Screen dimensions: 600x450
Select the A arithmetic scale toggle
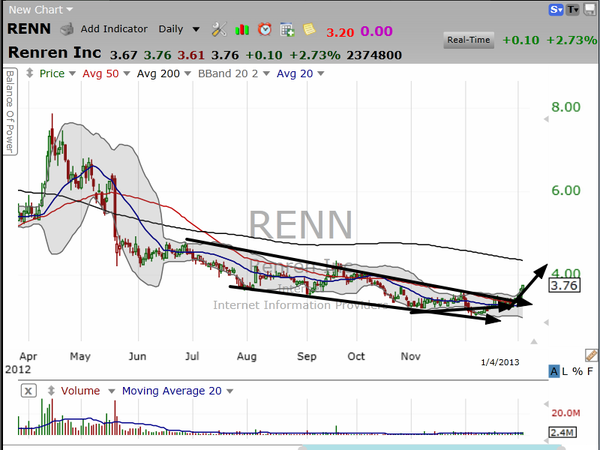[x=554, y=371]
